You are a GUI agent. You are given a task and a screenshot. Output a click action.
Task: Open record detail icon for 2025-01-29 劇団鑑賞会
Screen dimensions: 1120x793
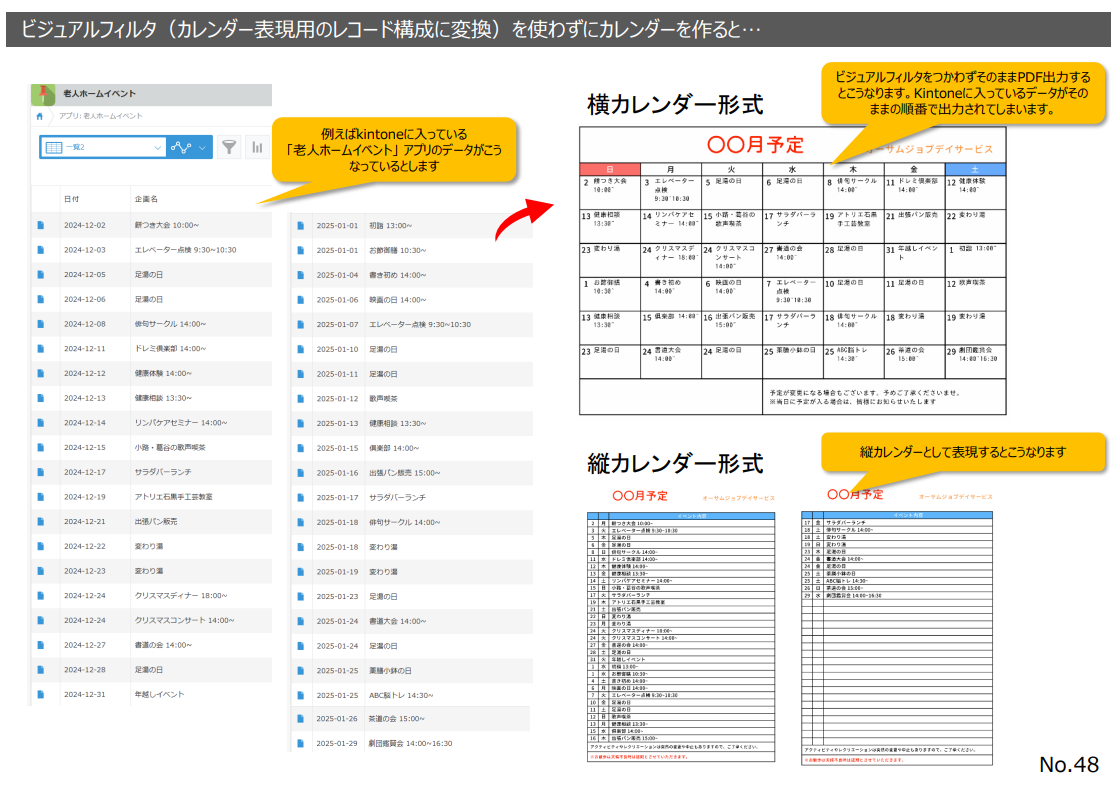pyautogui.click(x=299, y=743)
